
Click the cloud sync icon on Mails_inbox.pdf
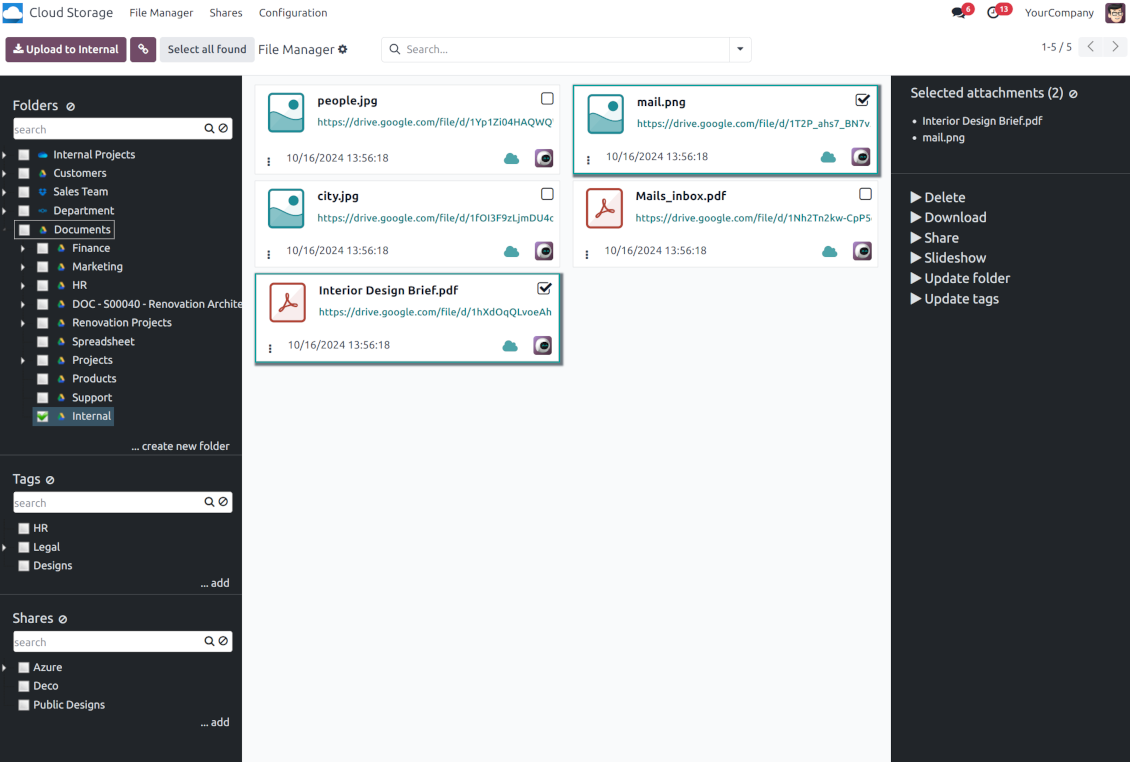pyautogui.click(x=830, y=252)
